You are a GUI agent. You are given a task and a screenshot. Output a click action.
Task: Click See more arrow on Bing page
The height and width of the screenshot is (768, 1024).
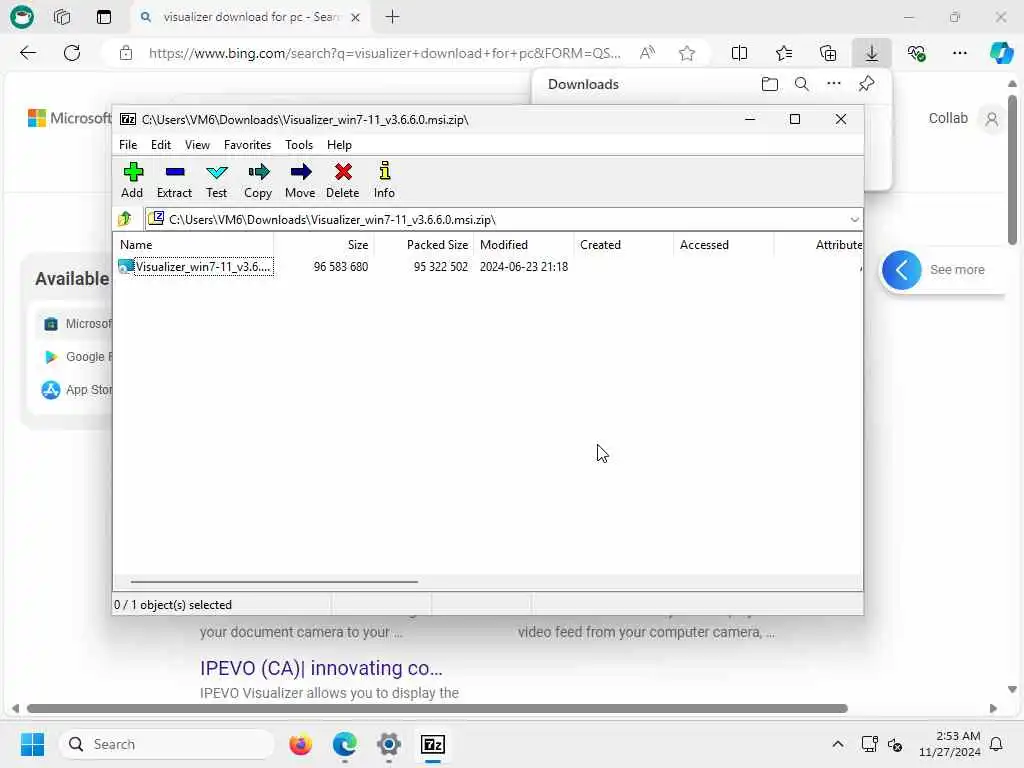[x=902, y=270]
